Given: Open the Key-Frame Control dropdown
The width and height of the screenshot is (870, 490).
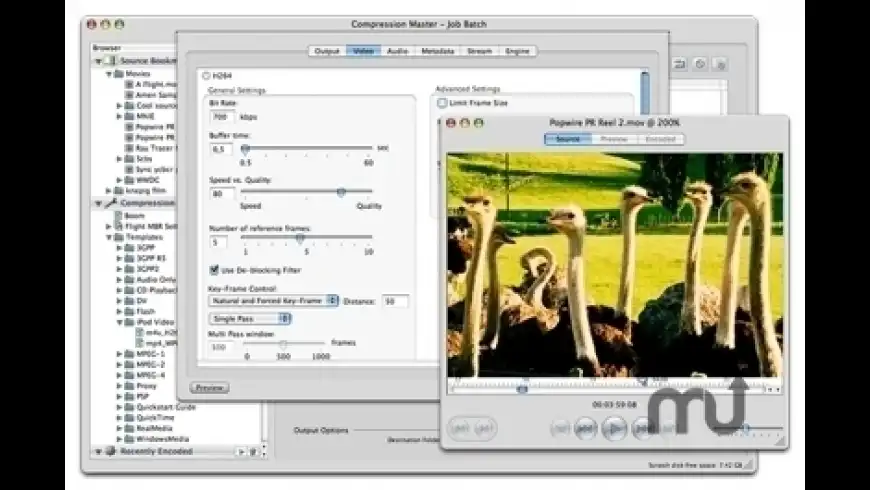Looking at the screenshot, I should 274,301.
